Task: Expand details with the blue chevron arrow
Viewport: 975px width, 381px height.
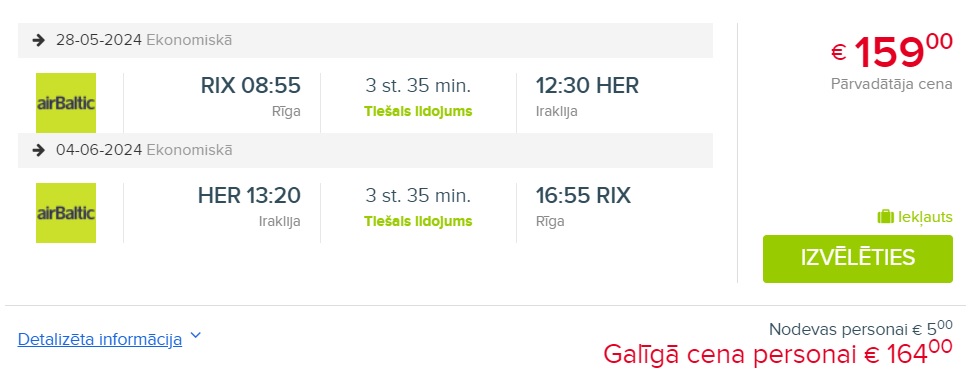Action: pyautogui.click(x=195, y=336)
